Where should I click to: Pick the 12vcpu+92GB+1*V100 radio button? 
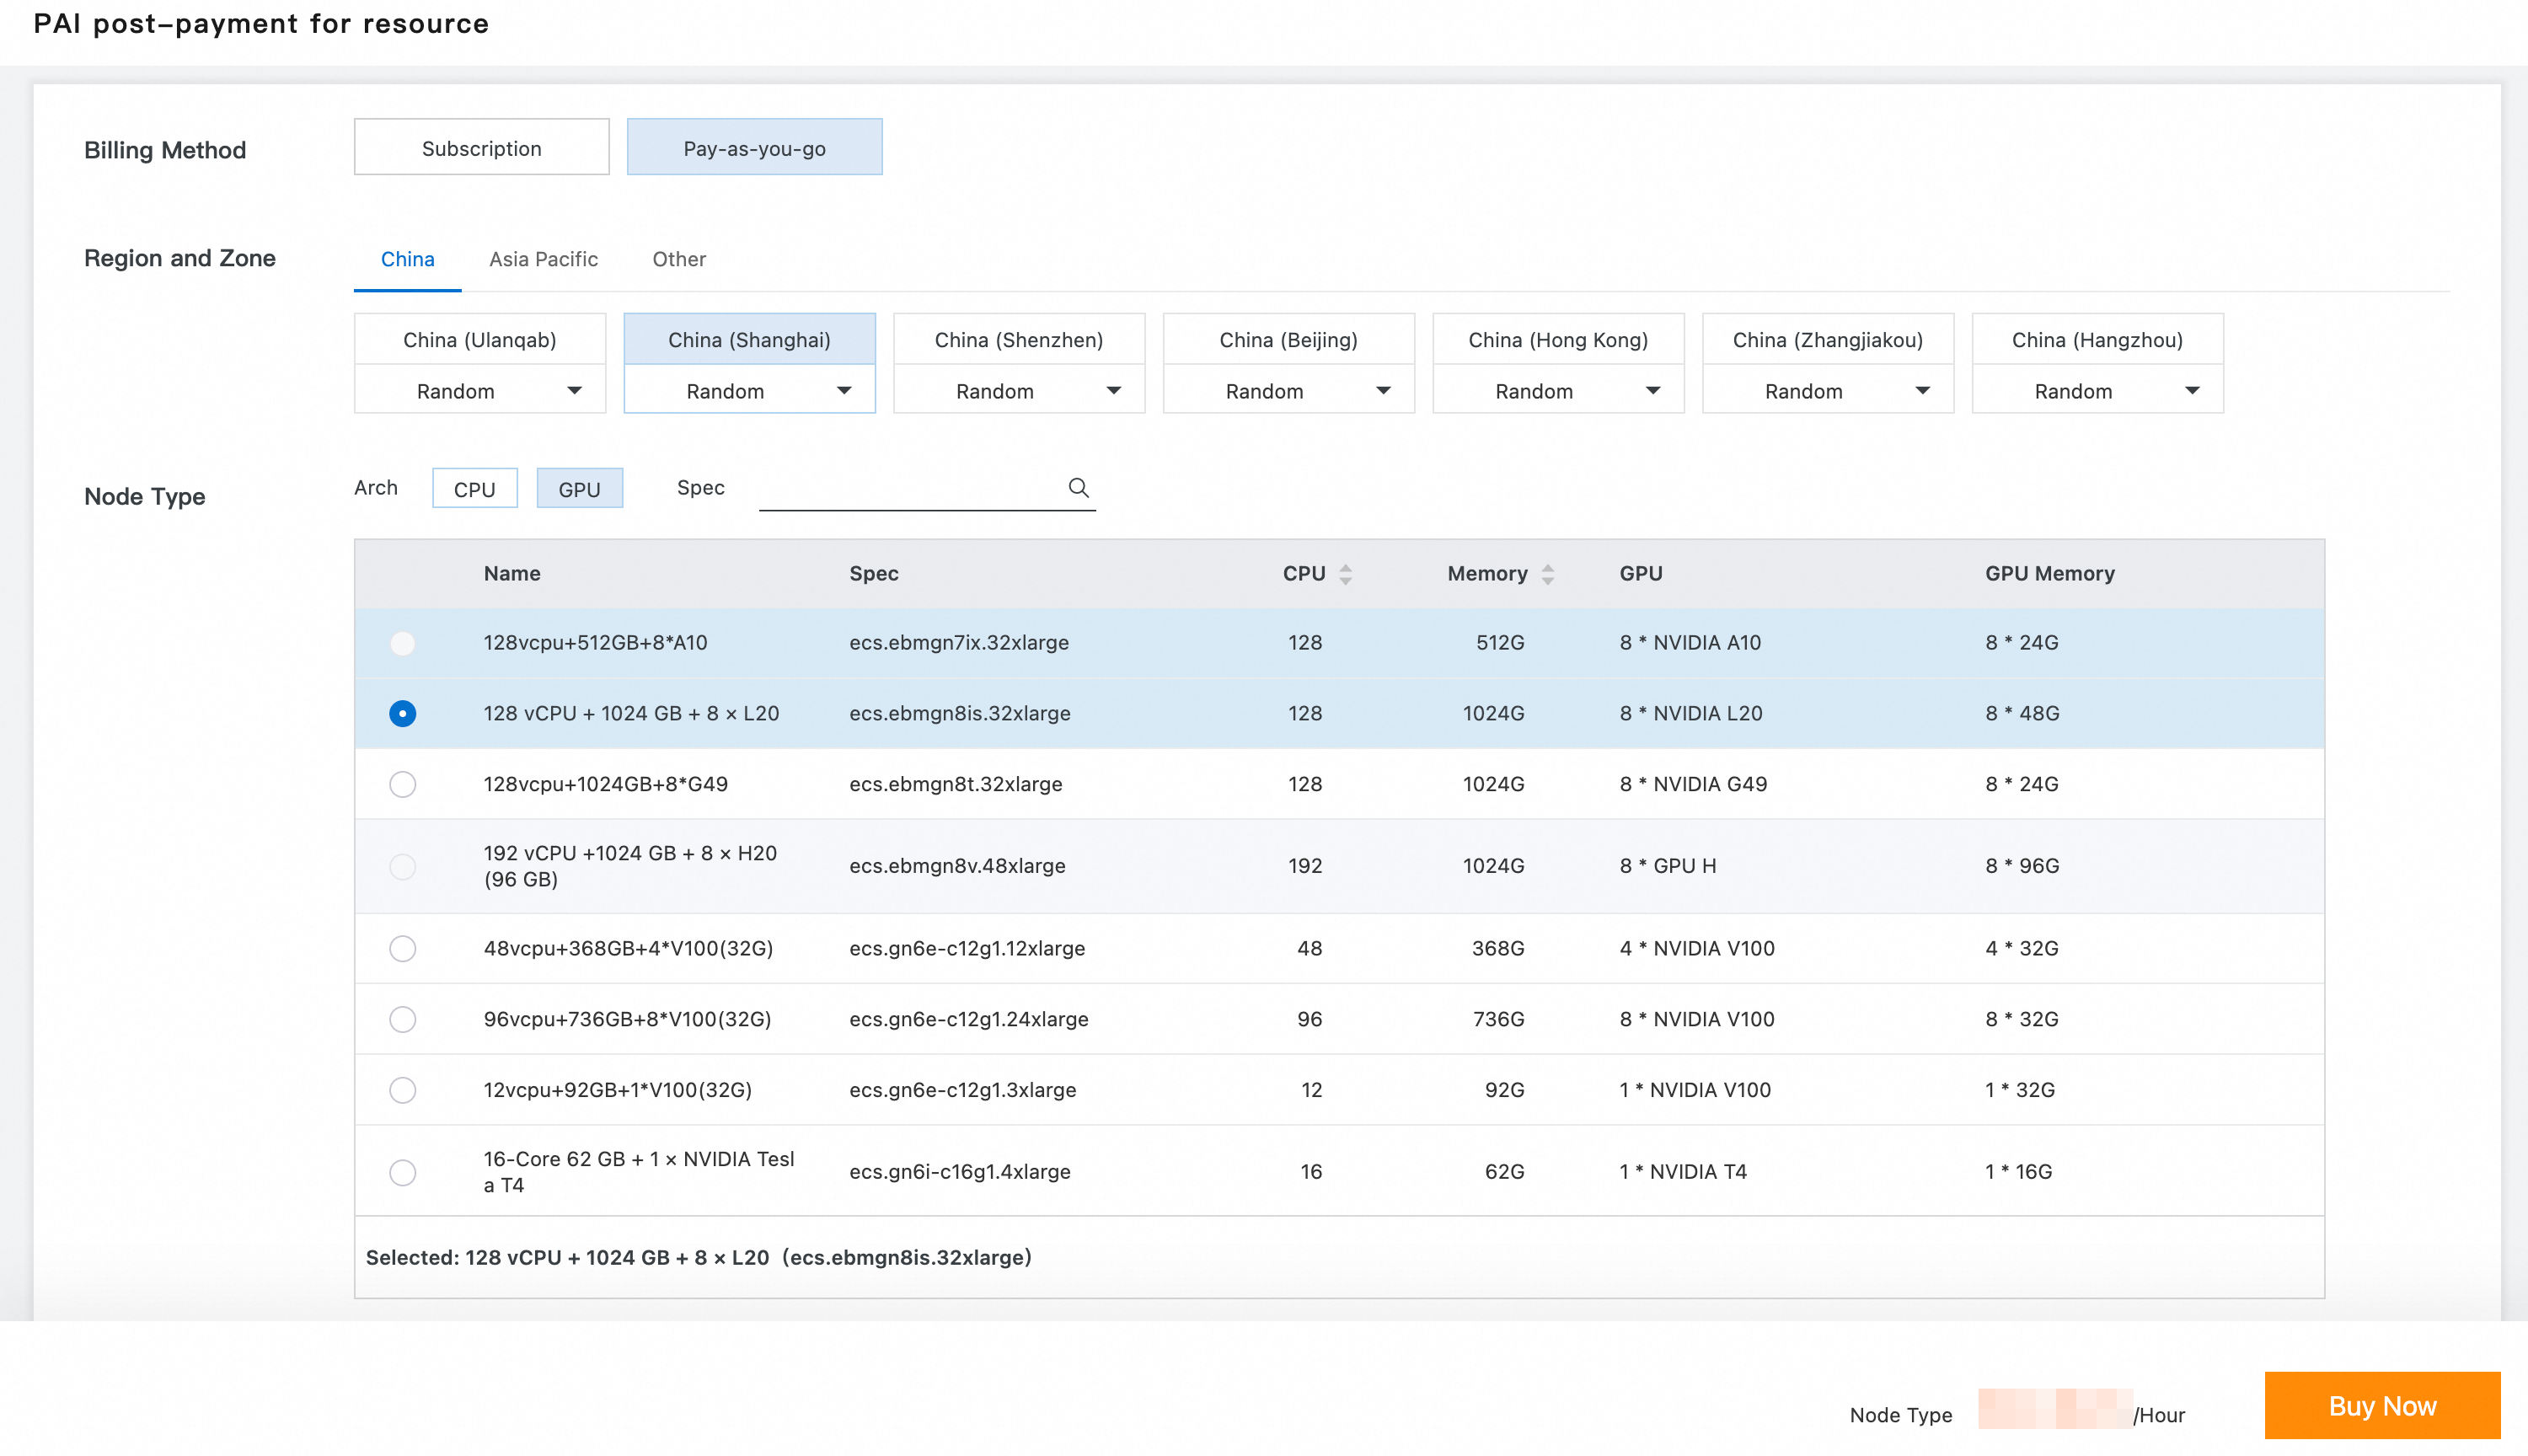tap(402, 1090)
